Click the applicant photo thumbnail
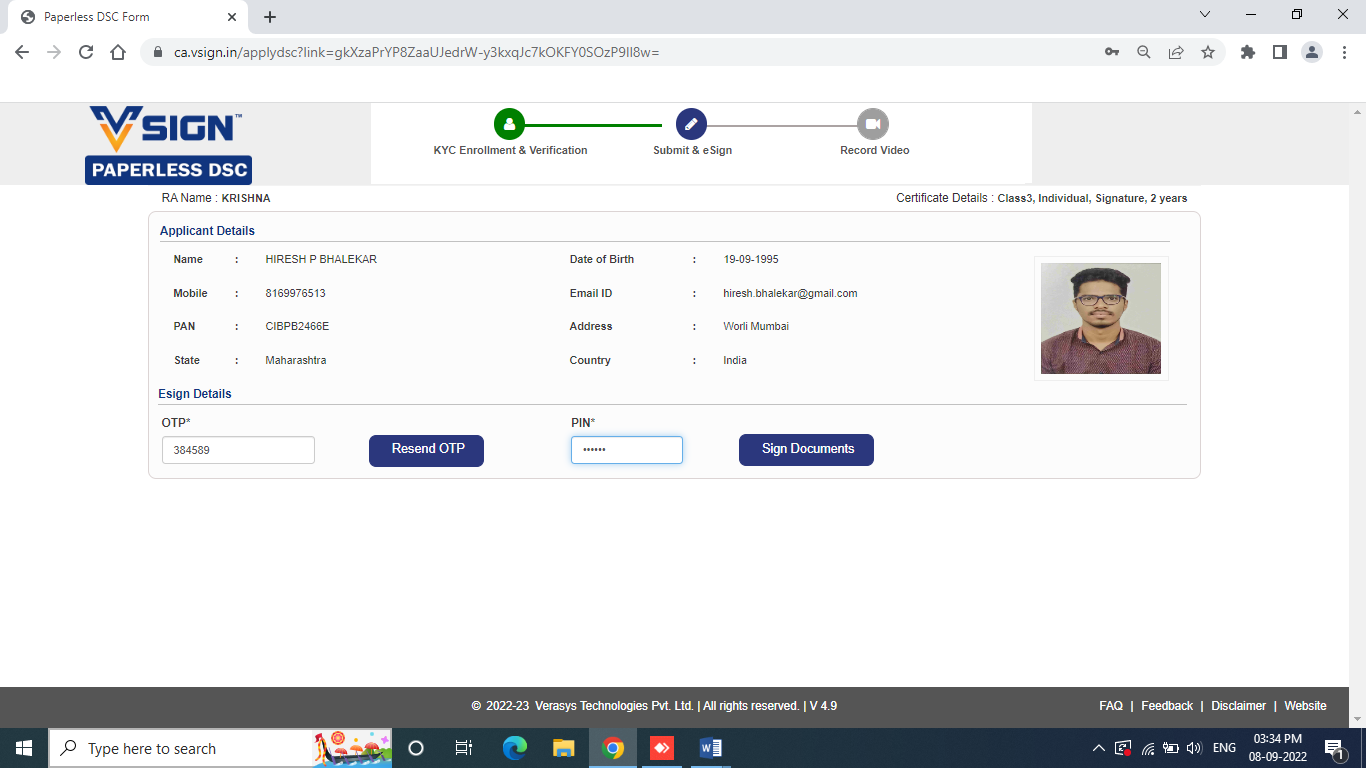 [1100, 318]
